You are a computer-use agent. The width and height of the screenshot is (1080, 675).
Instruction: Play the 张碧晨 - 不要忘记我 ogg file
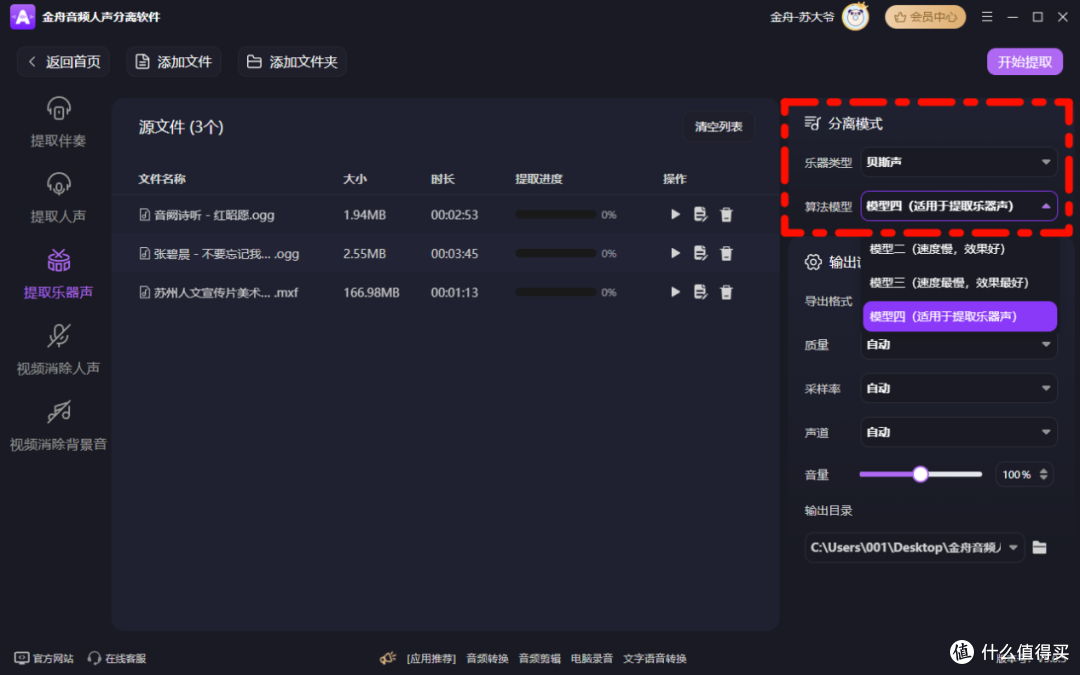click(x=675, y=253)
